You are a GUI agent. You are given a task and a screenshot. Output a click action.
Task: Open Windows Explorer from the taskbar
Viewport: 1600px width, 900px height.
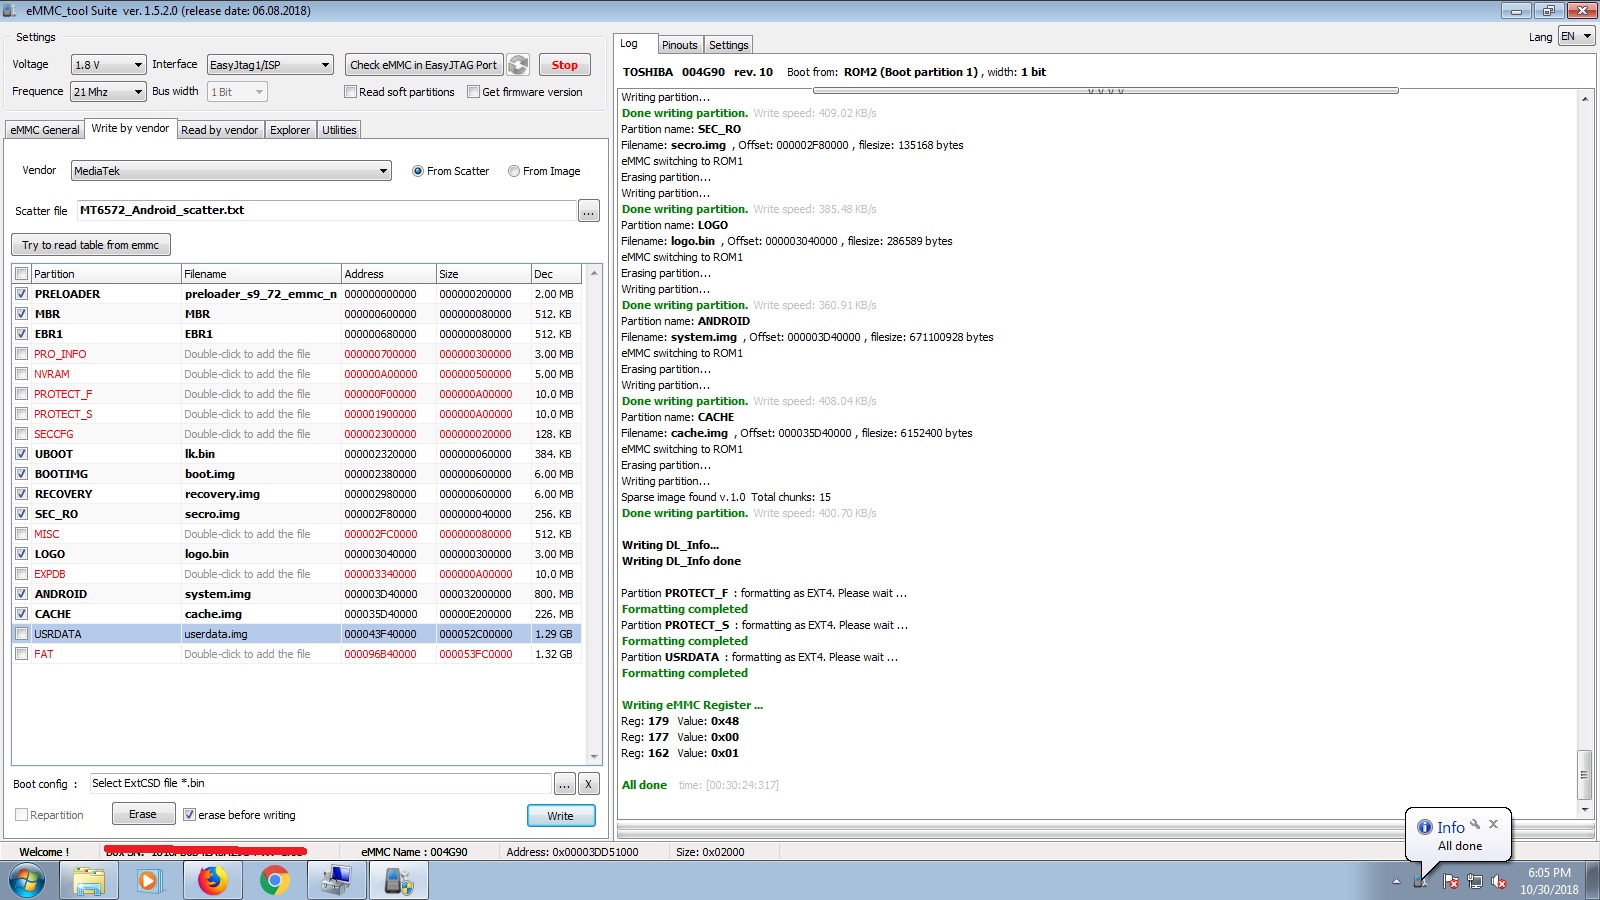pyautogui.click(x=89, y=881)
